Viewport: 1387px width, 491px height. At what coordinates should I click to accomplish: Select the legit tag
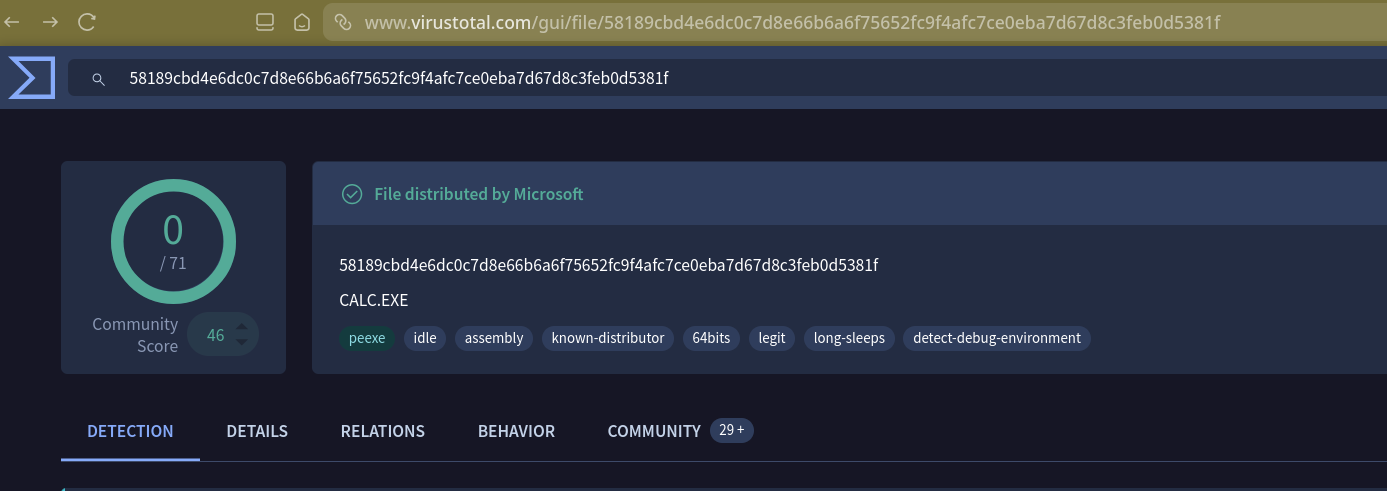coord(772,338)
